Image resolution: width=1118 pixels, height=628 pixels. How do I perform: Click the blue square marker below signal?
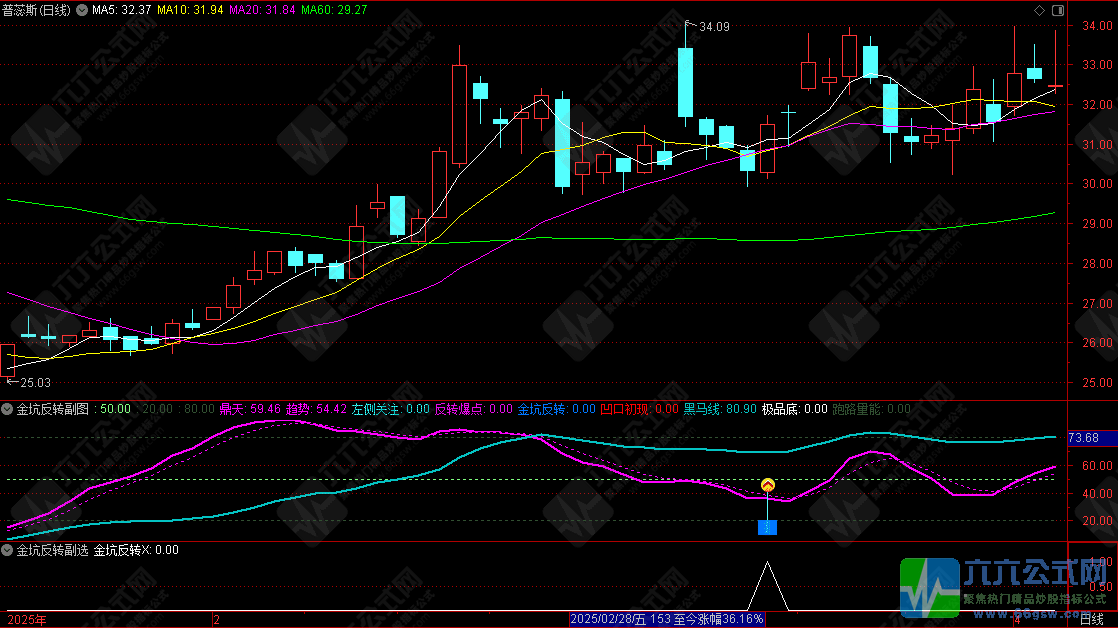coord(767,527)
